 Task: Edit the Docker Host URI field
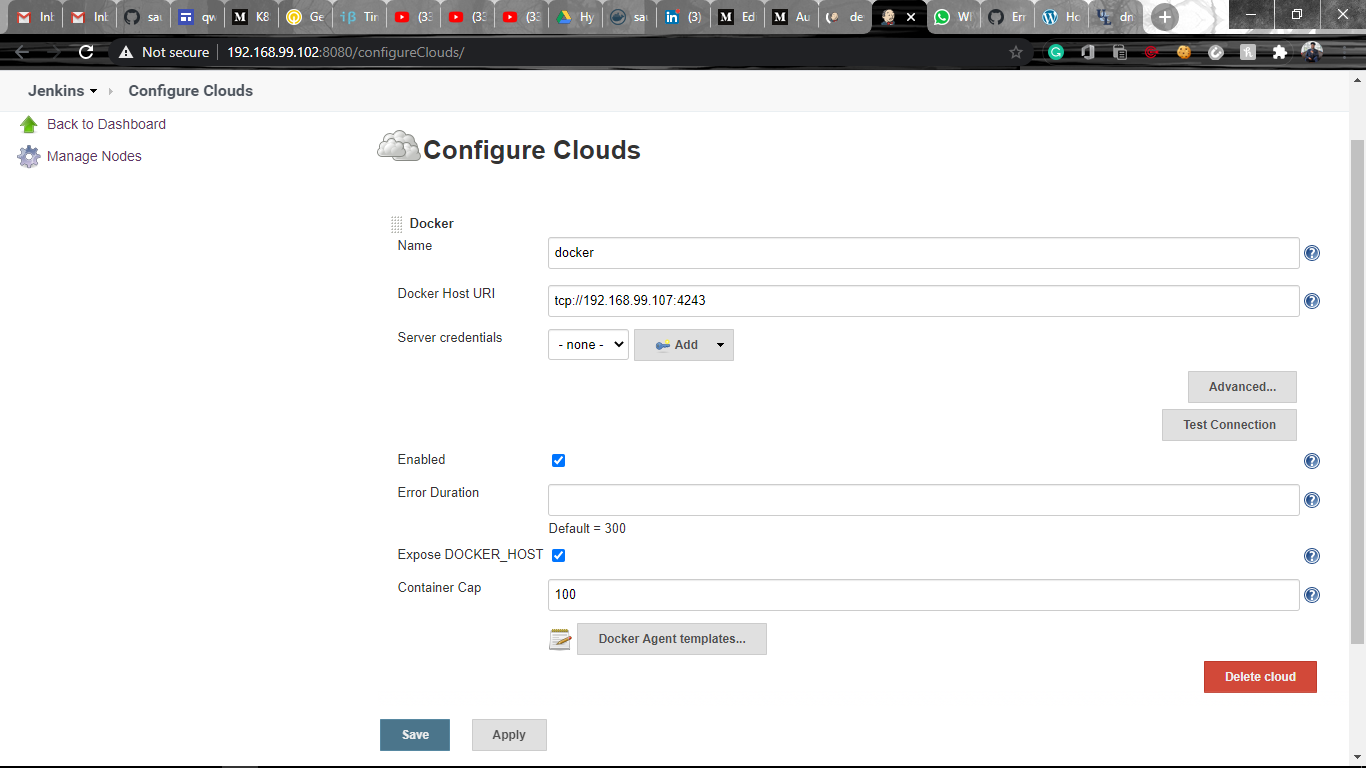(924, 301)
